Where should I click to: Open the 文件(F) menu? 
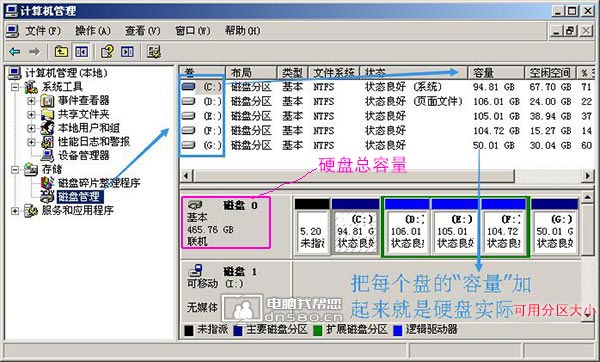click(43, 31)
